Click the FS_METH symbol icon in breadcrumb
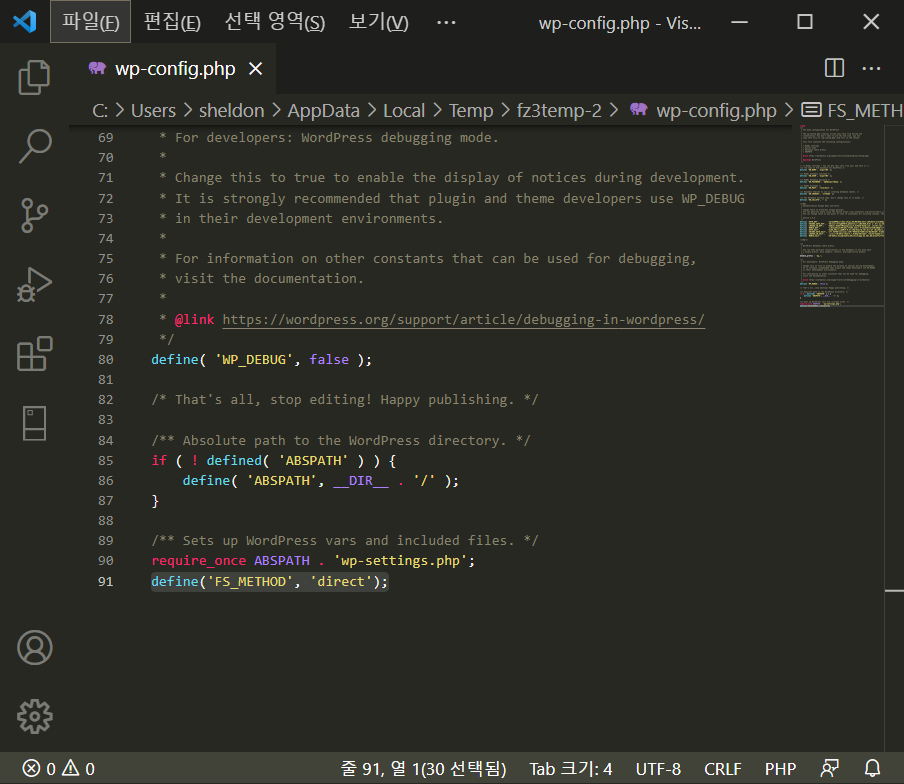The image size is (904, 784). (x=812, y=110)
